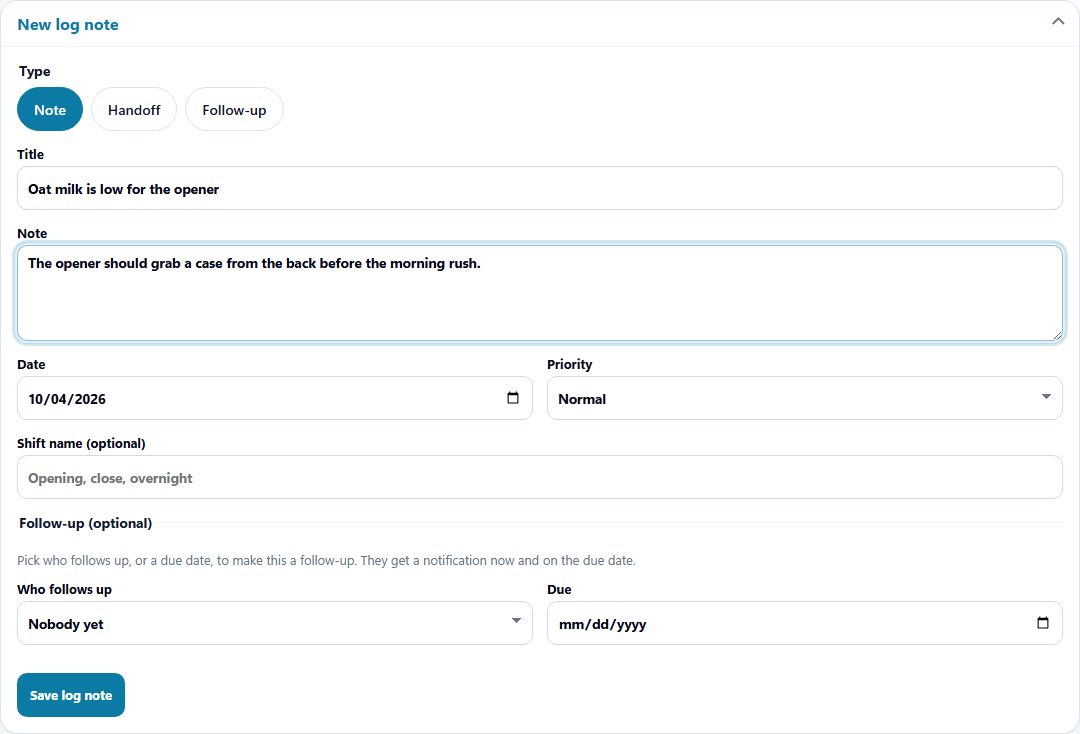This screenshot has height=734, width=1080.
Task: Save the log note
Action: (71, 695)
